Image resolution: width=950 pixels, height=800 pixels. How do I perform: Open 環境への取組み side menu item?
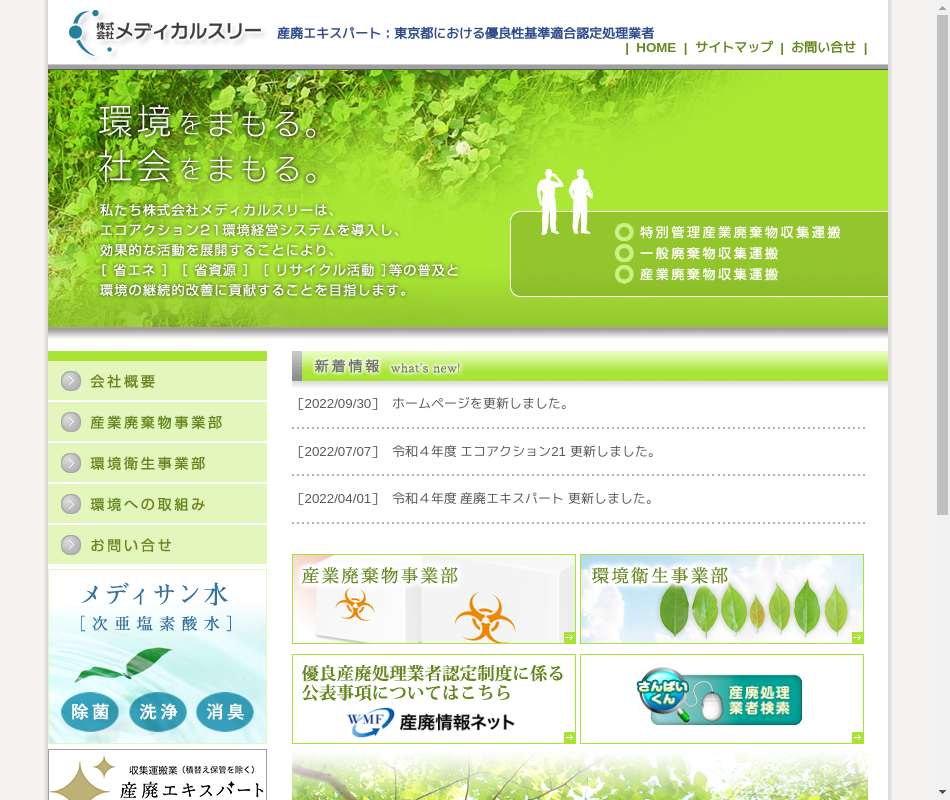pyautogui.click(x=158, y=504)
